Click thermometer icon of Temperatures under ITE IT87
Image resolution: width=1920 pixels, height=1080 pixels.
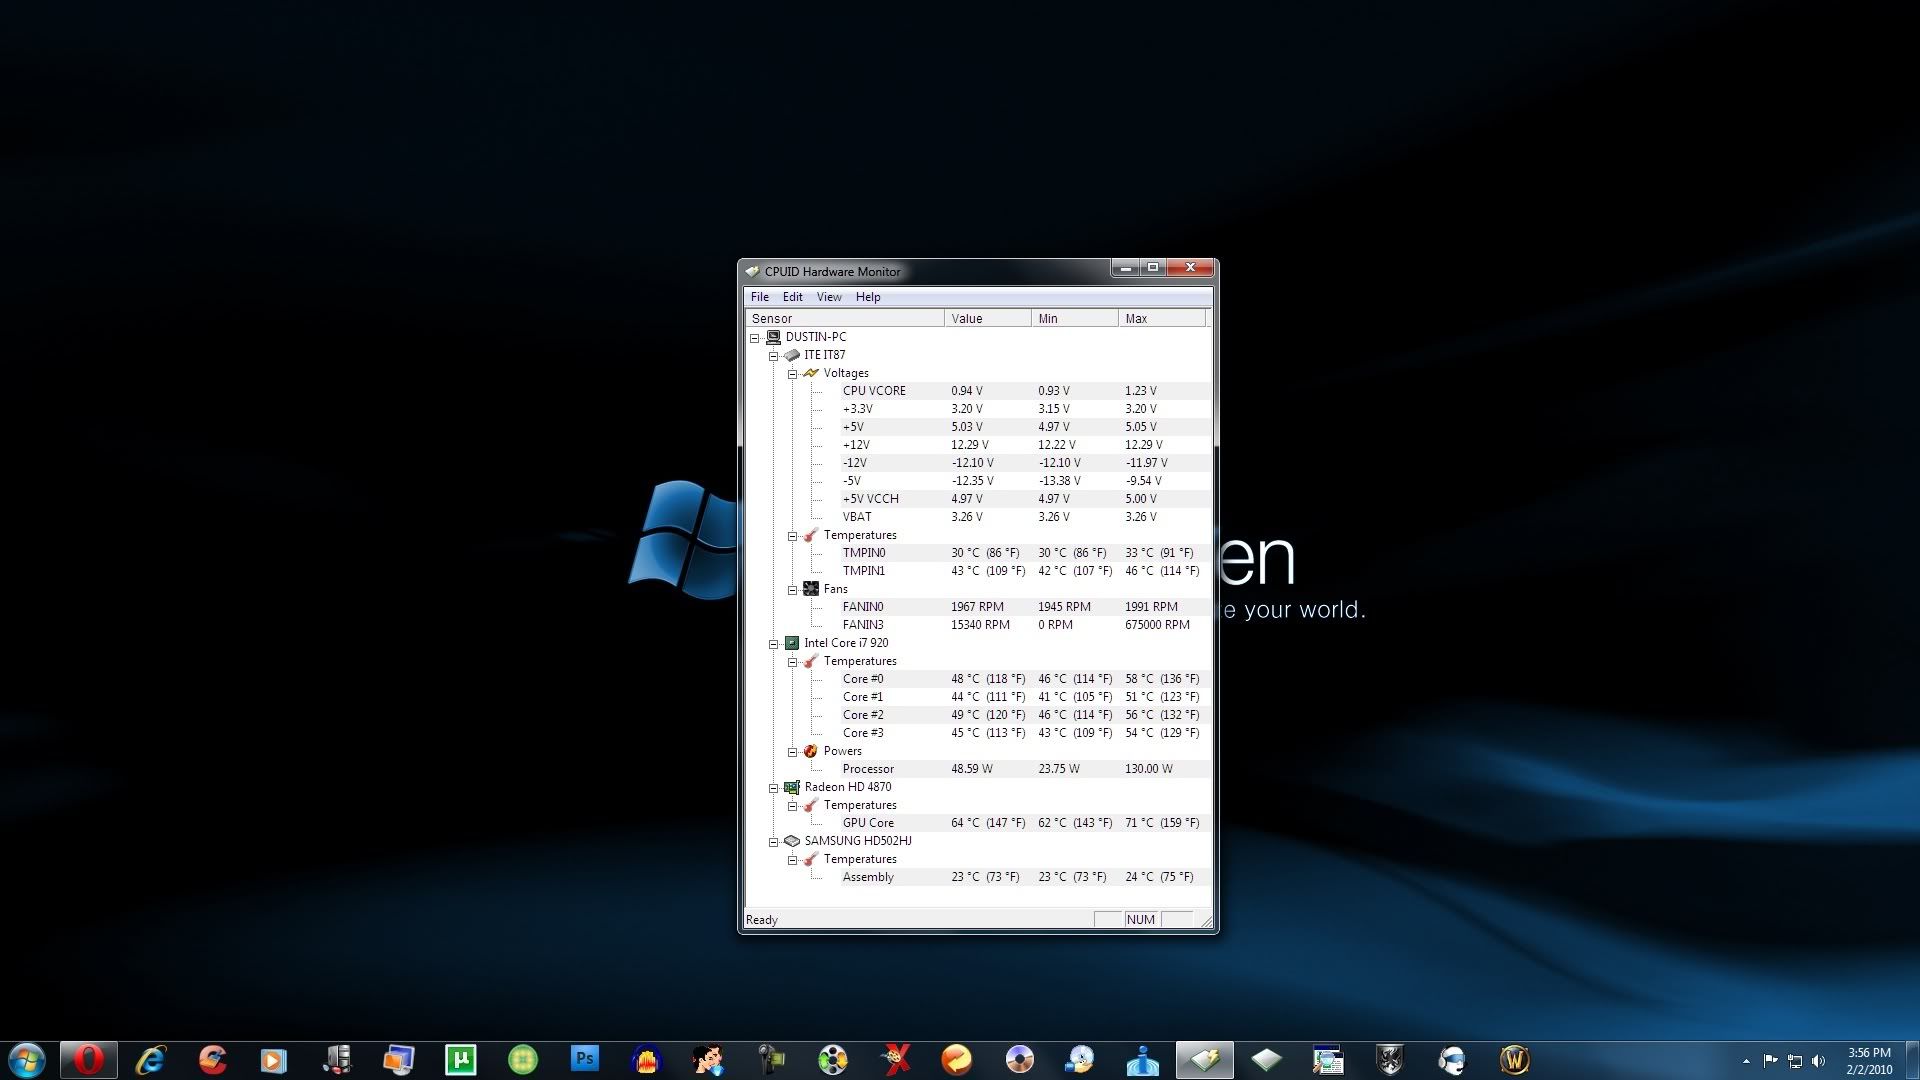(811, 535)
